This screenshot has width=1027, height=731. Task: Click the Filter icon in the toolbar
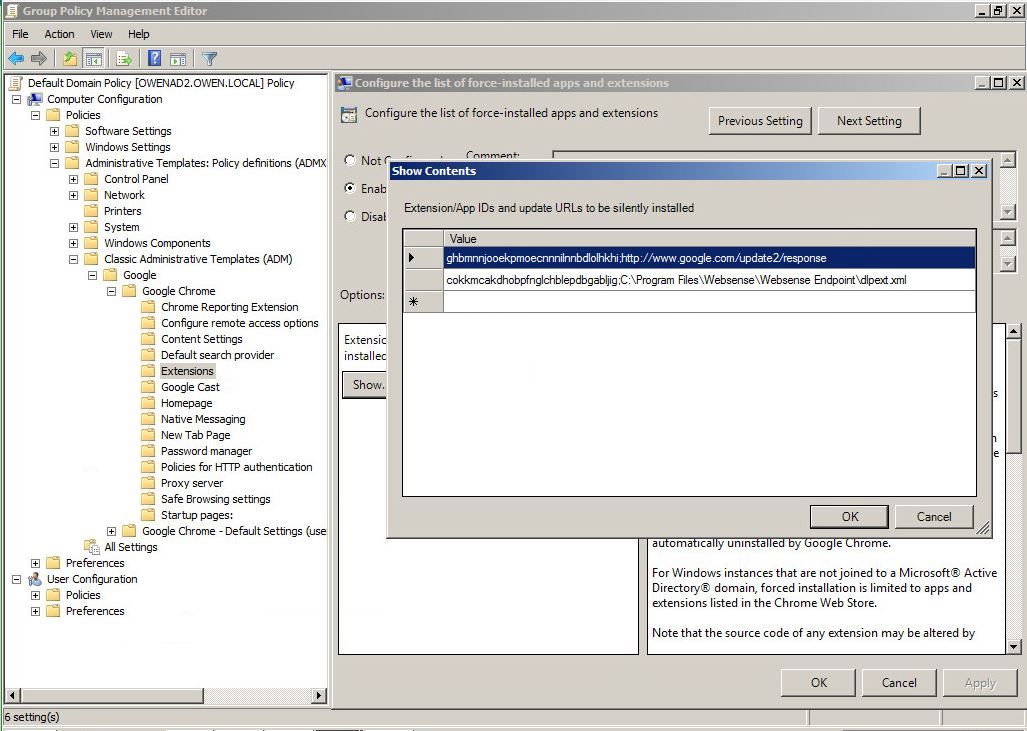(208, 58)
